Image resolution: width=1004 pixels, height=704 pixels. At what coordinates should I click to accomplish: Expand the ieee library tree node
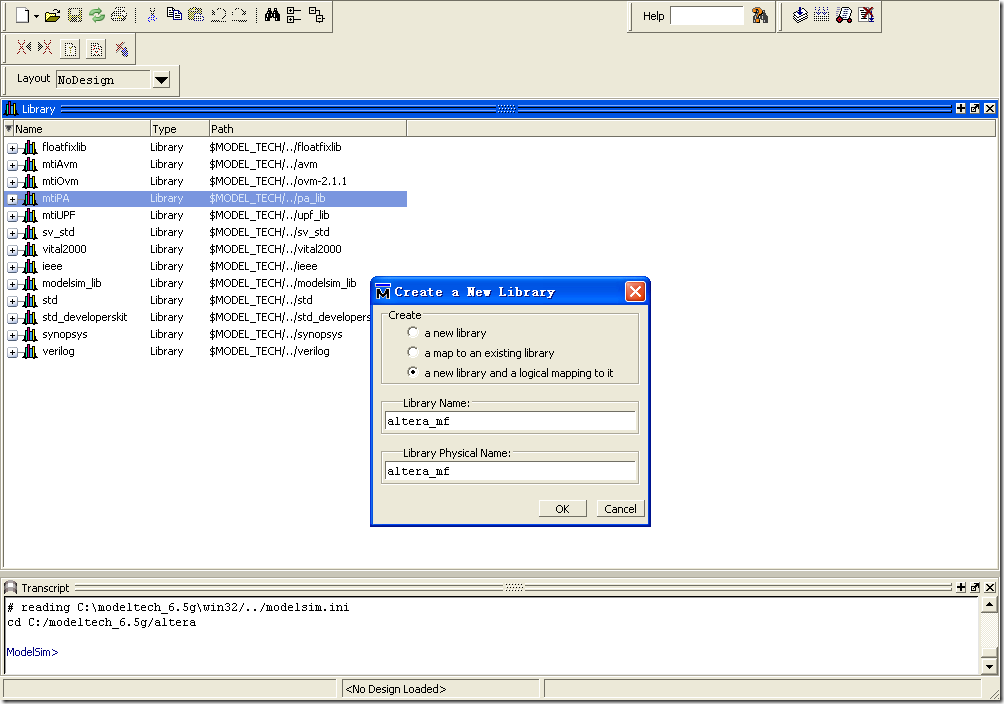[13, 267]
